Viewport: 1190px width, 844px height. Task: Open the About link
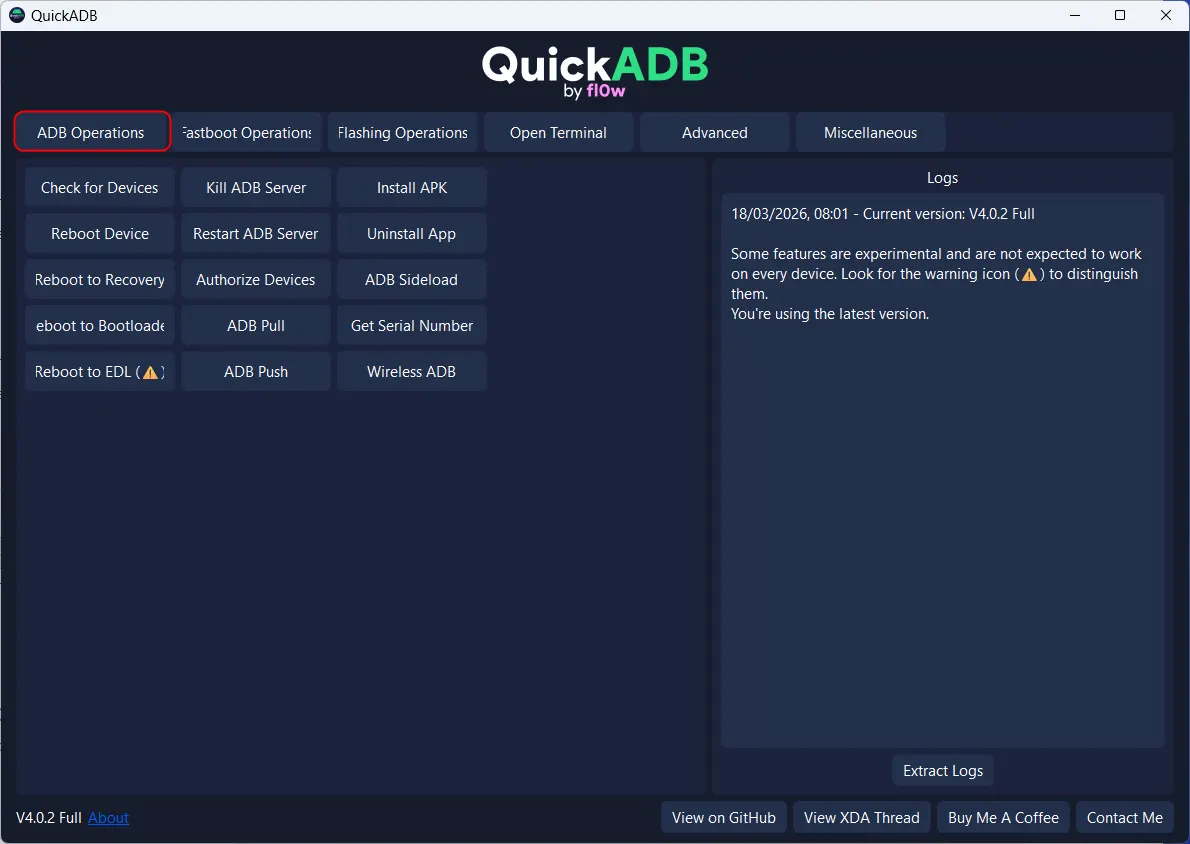click(x=108, y=817)
